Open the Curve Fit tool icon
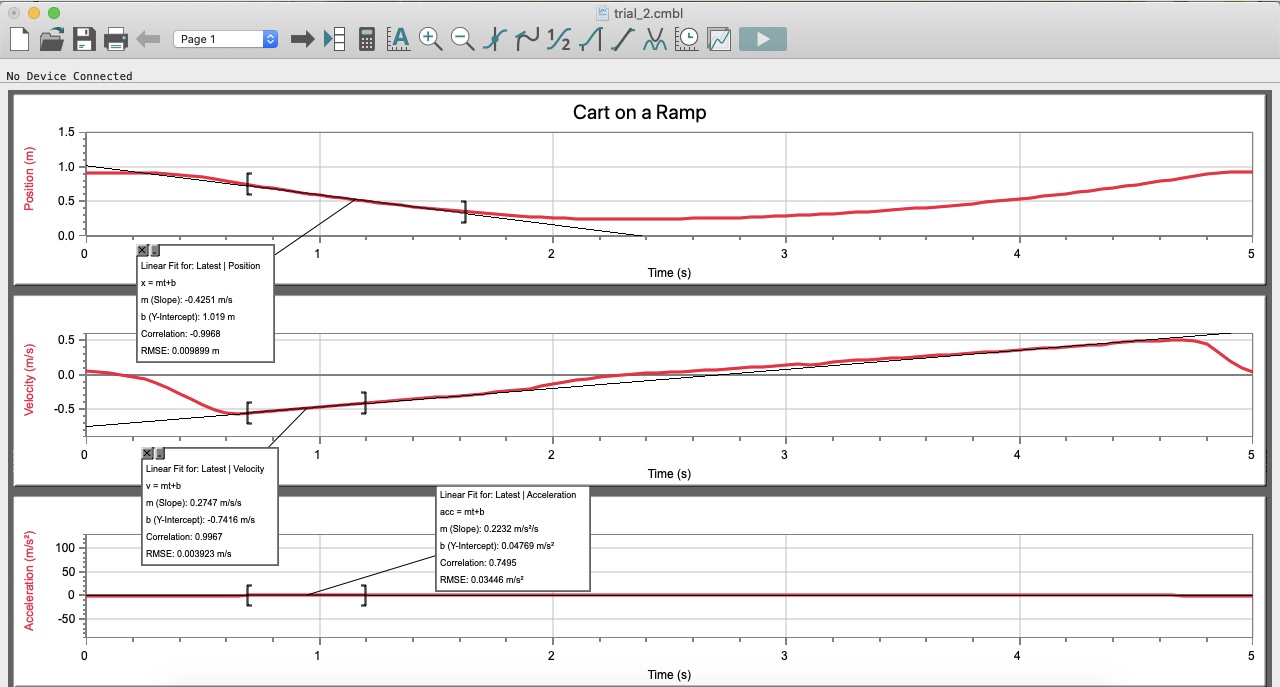The image size is (1280, 687). (655, 39)
